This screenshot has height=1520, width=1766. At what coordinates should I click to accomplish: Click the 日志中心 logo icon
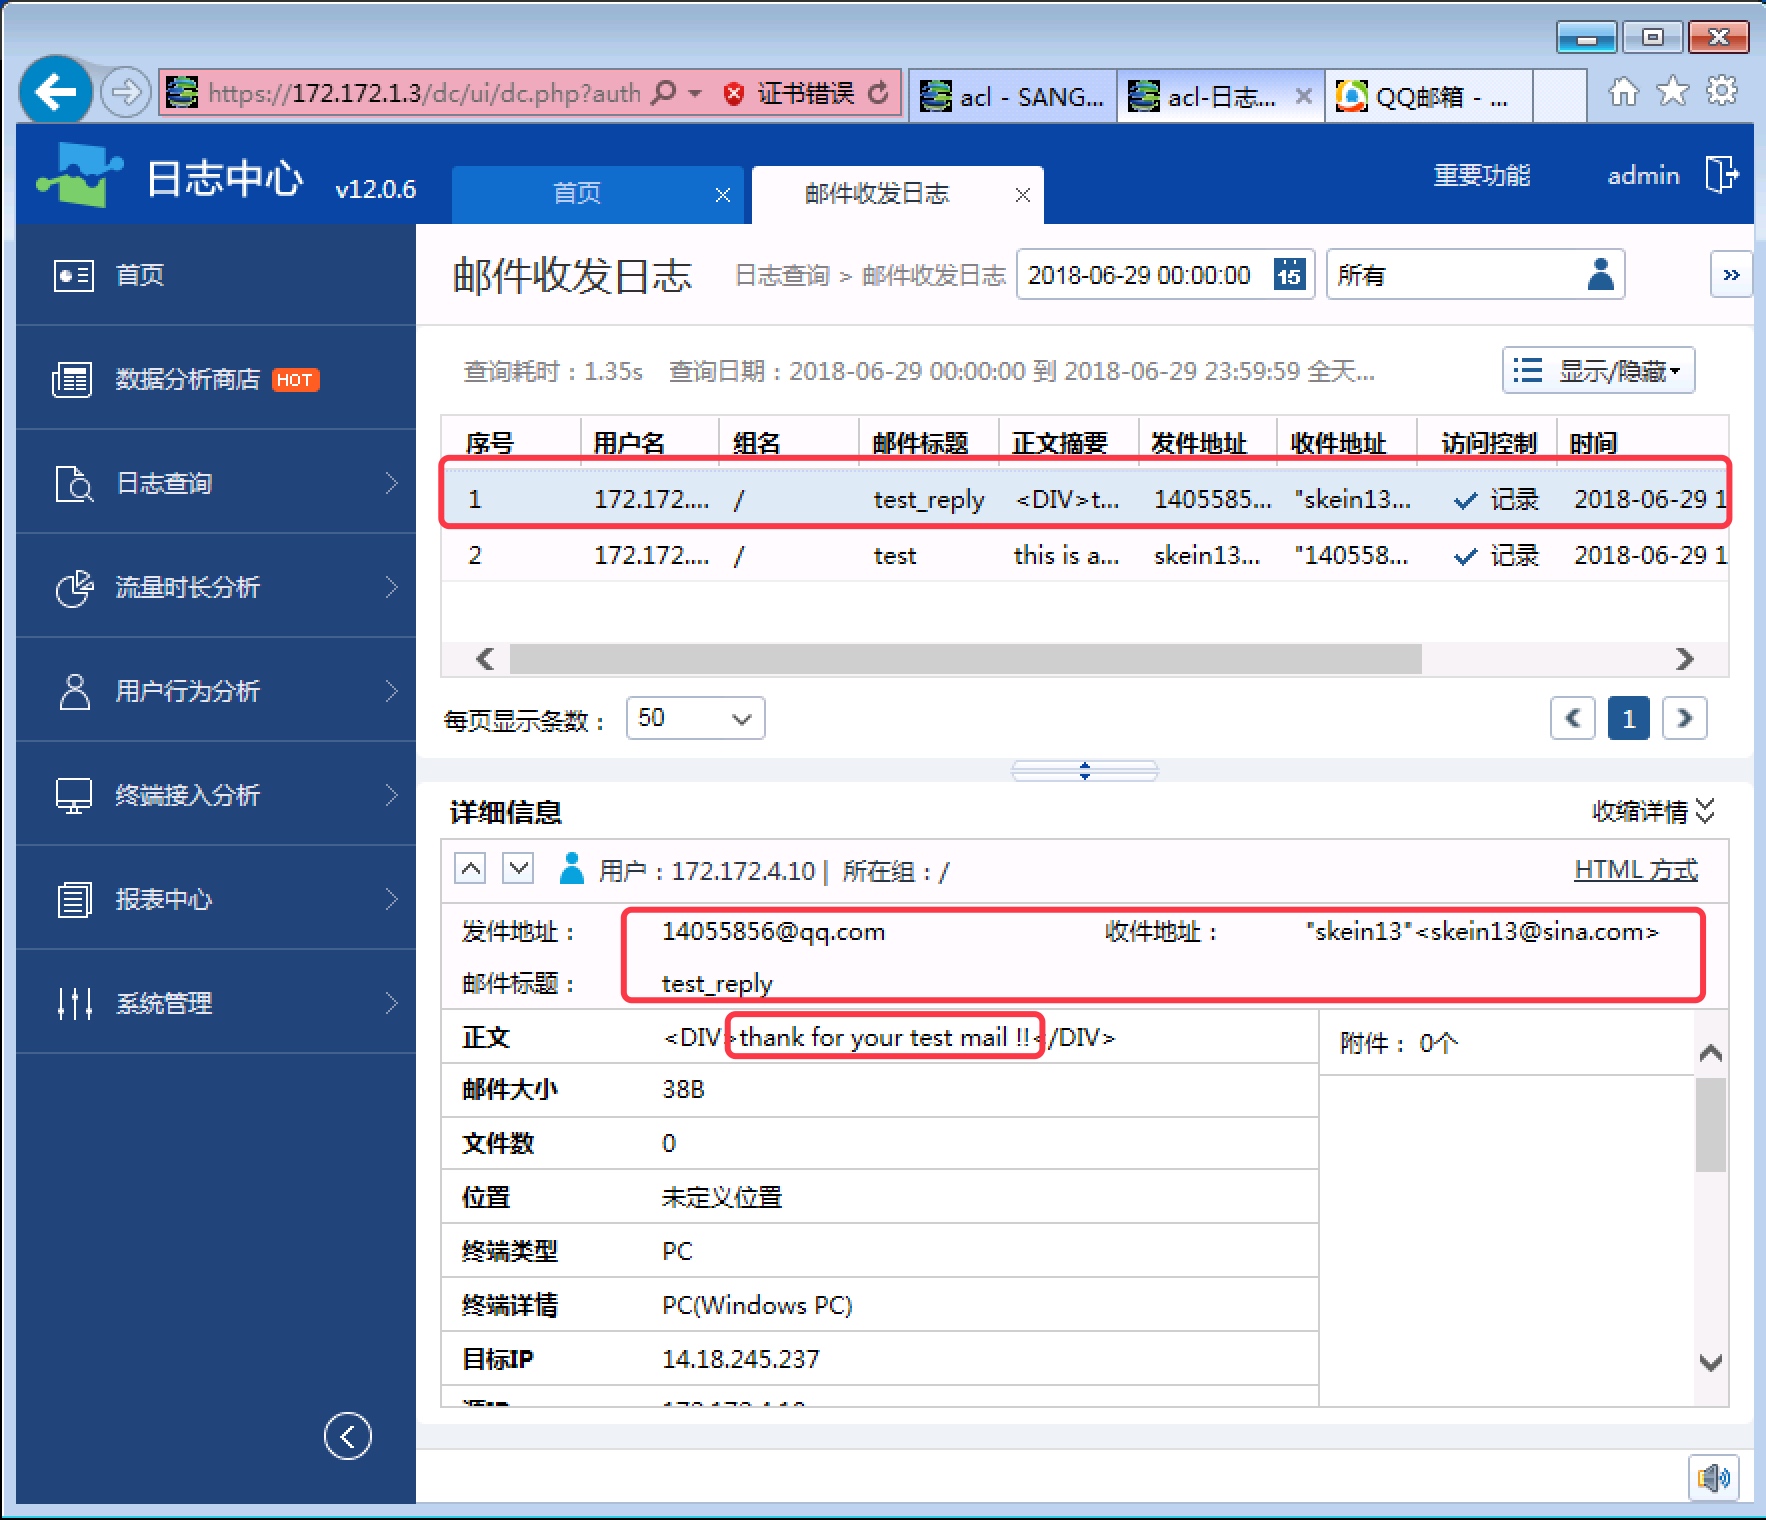(79, 175)
